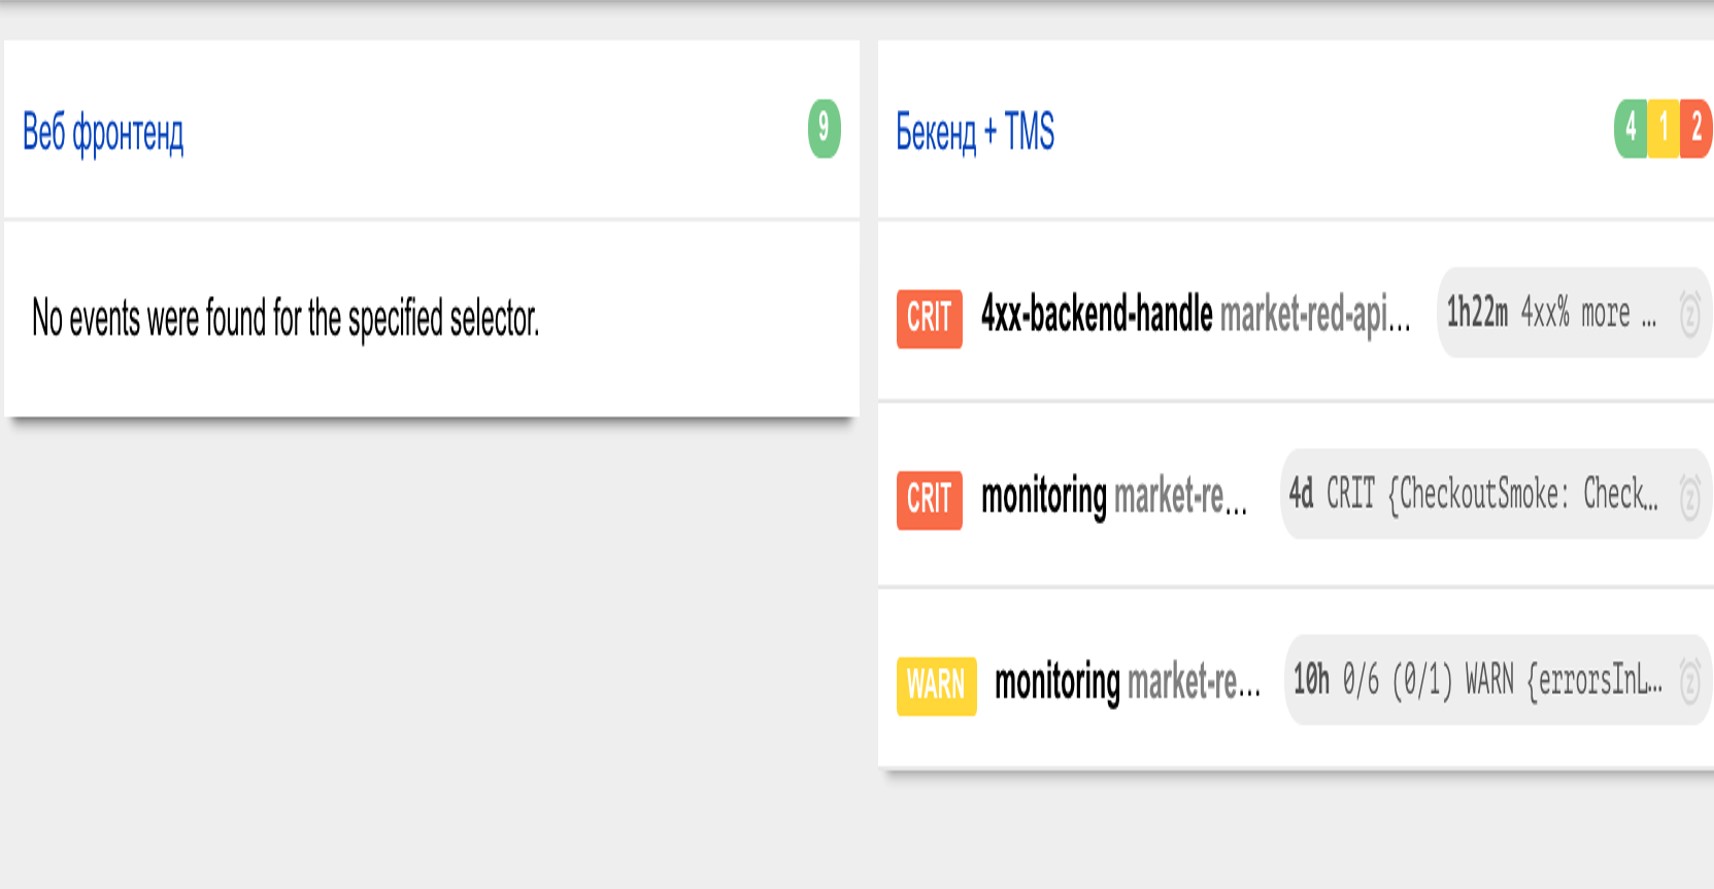Click the CRIT badge beside 4xx-backend-handle
This screenshot has height=889, width=1714.
click(x=929, y=318)
